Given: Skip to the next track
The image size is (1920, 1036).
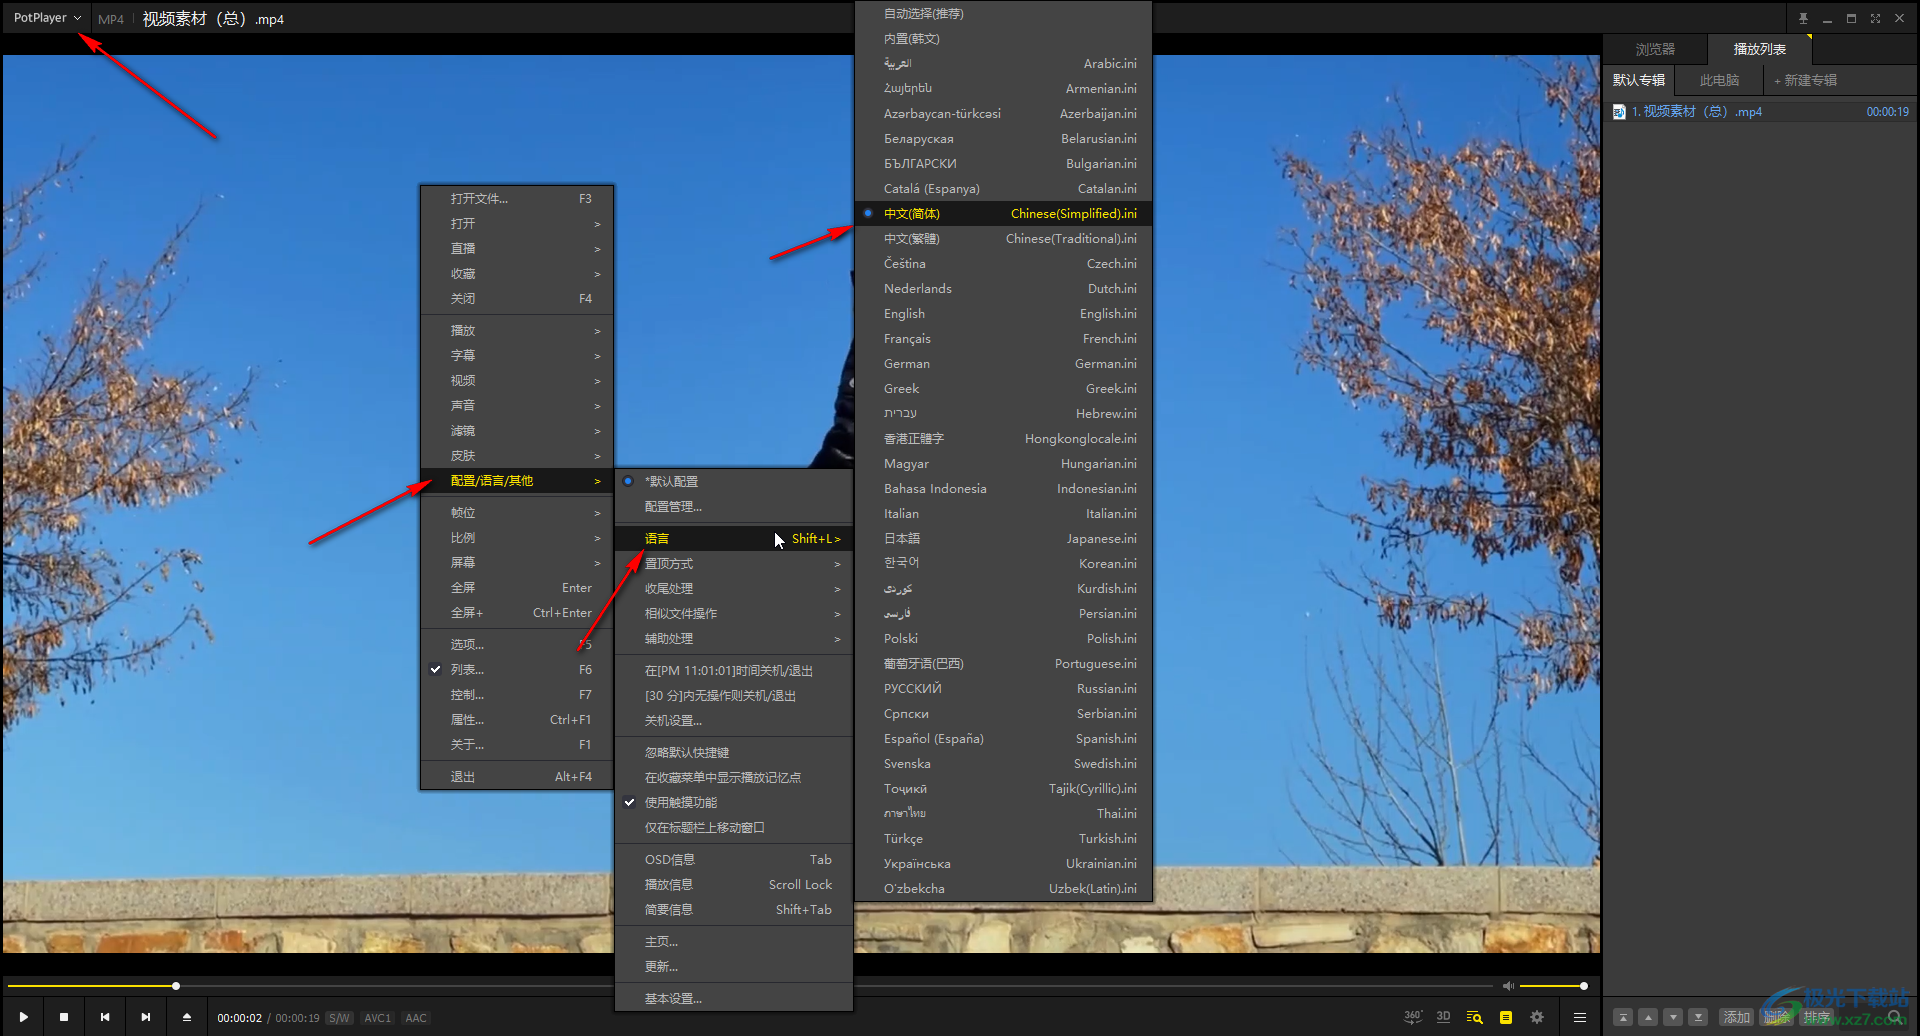Looking at the screenshot, I should coord(146,1017).
